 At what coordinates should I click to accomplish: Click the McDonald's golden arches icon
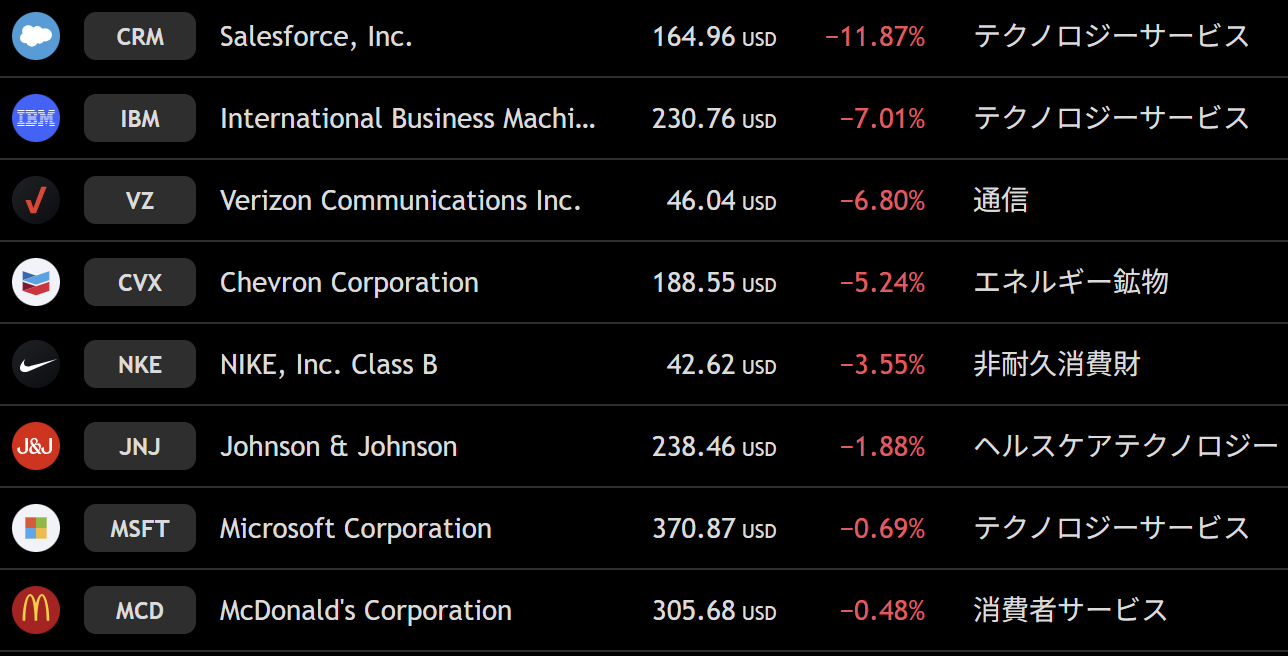click(36, 611)
